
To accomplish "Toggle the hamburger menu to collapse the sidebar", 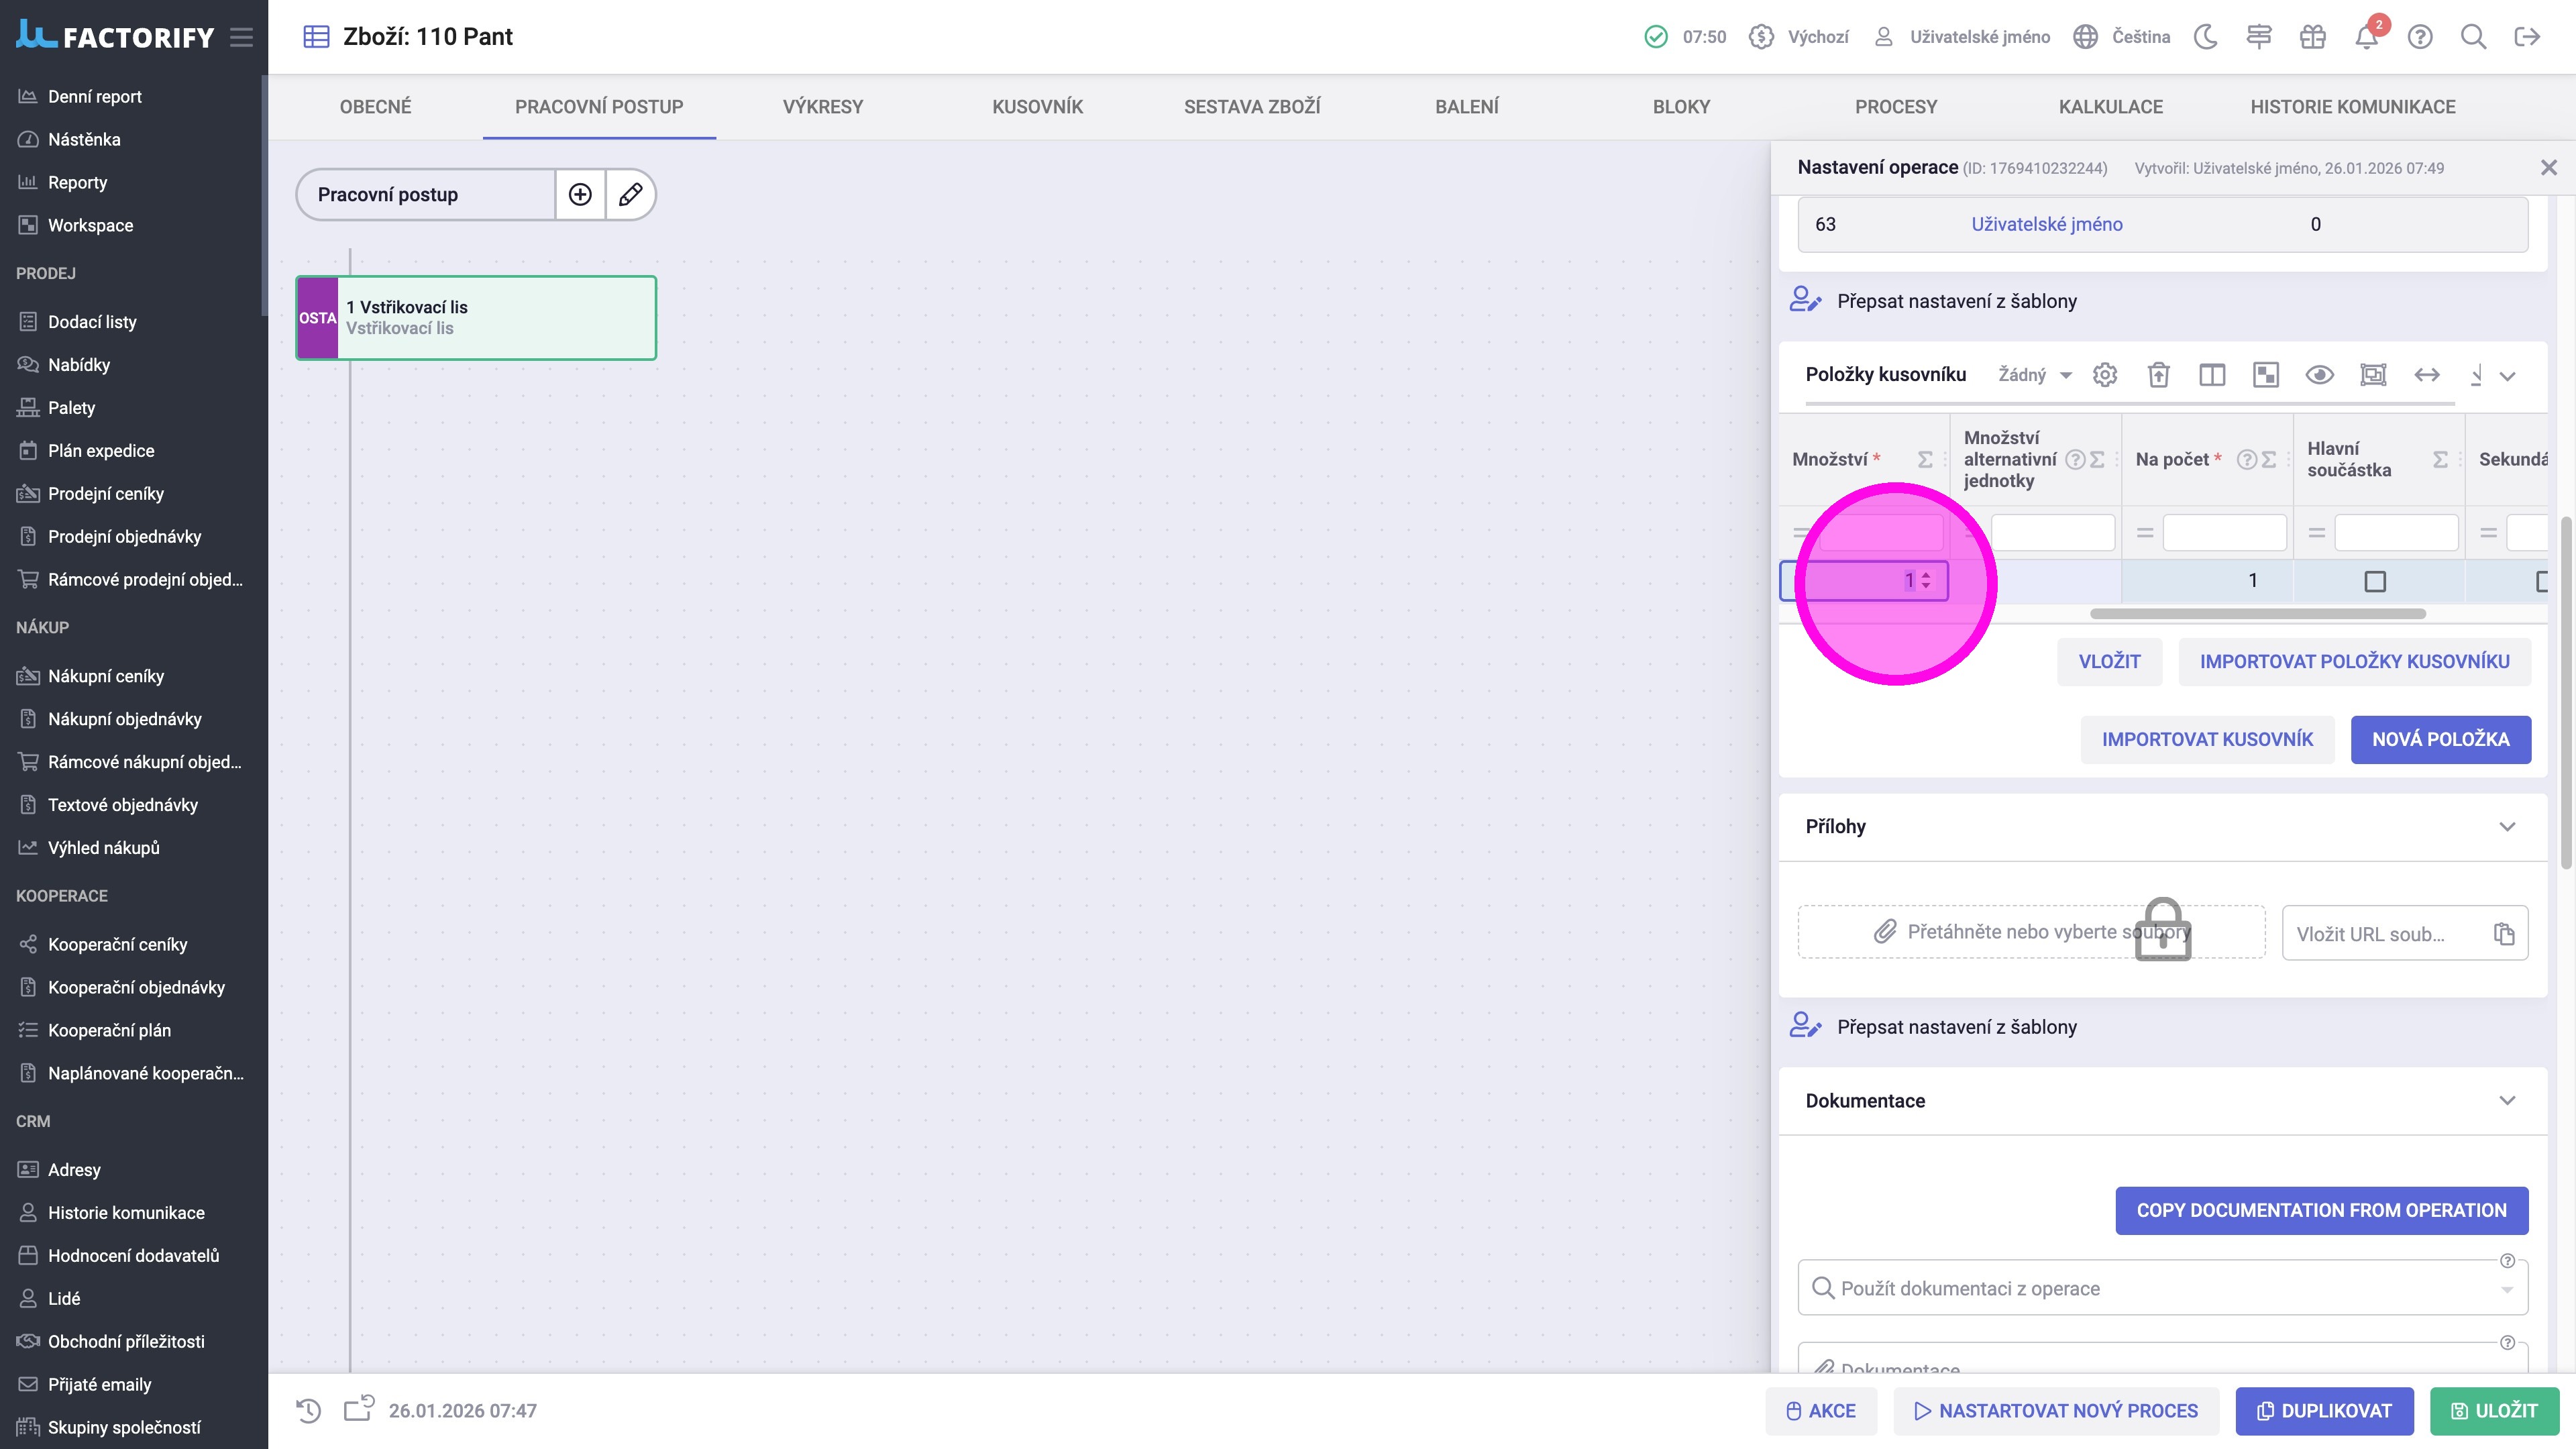I will point(241,37).
